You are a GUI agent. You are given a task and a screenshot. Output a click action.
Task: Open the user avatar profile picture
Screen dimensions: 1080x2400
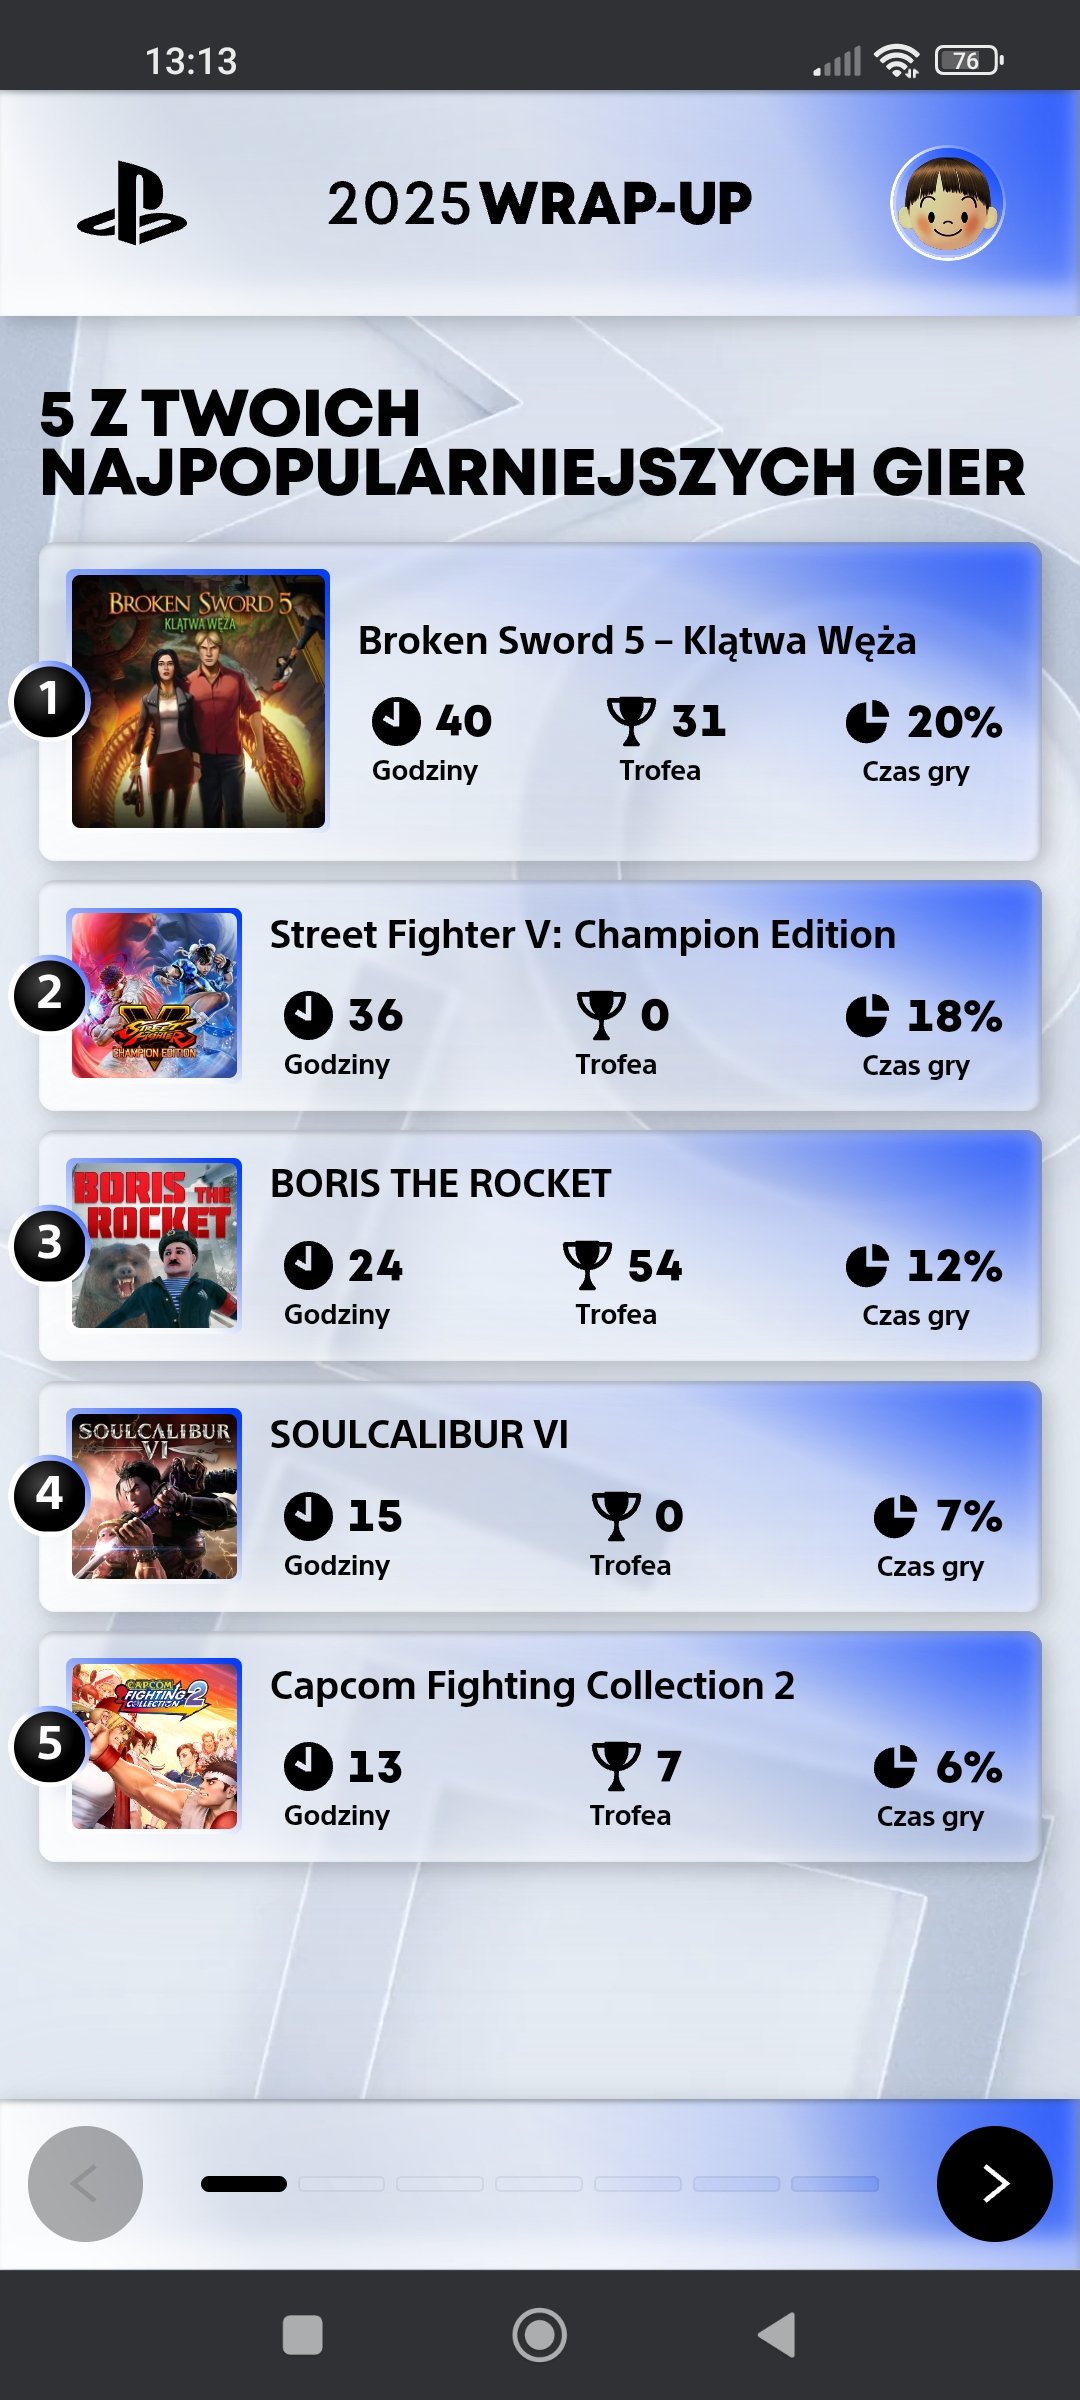point(946,203)
